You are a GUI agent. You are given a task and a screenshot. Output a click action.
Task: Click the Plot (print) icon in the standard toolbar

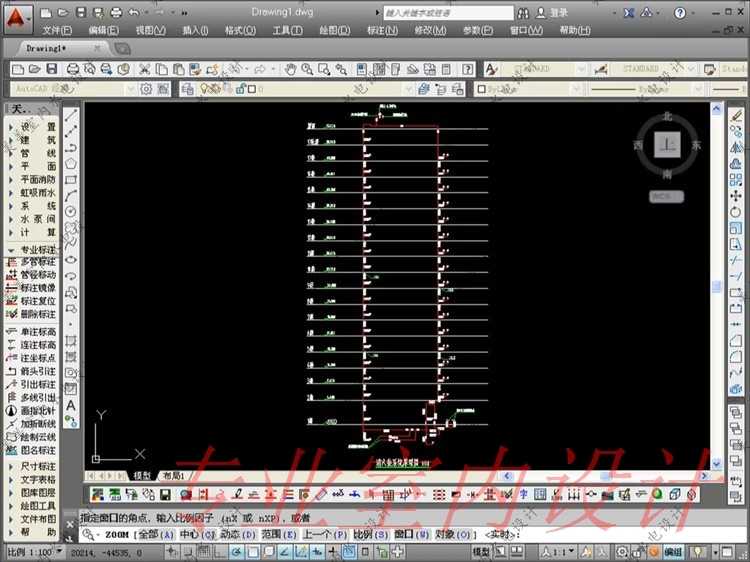73,69
